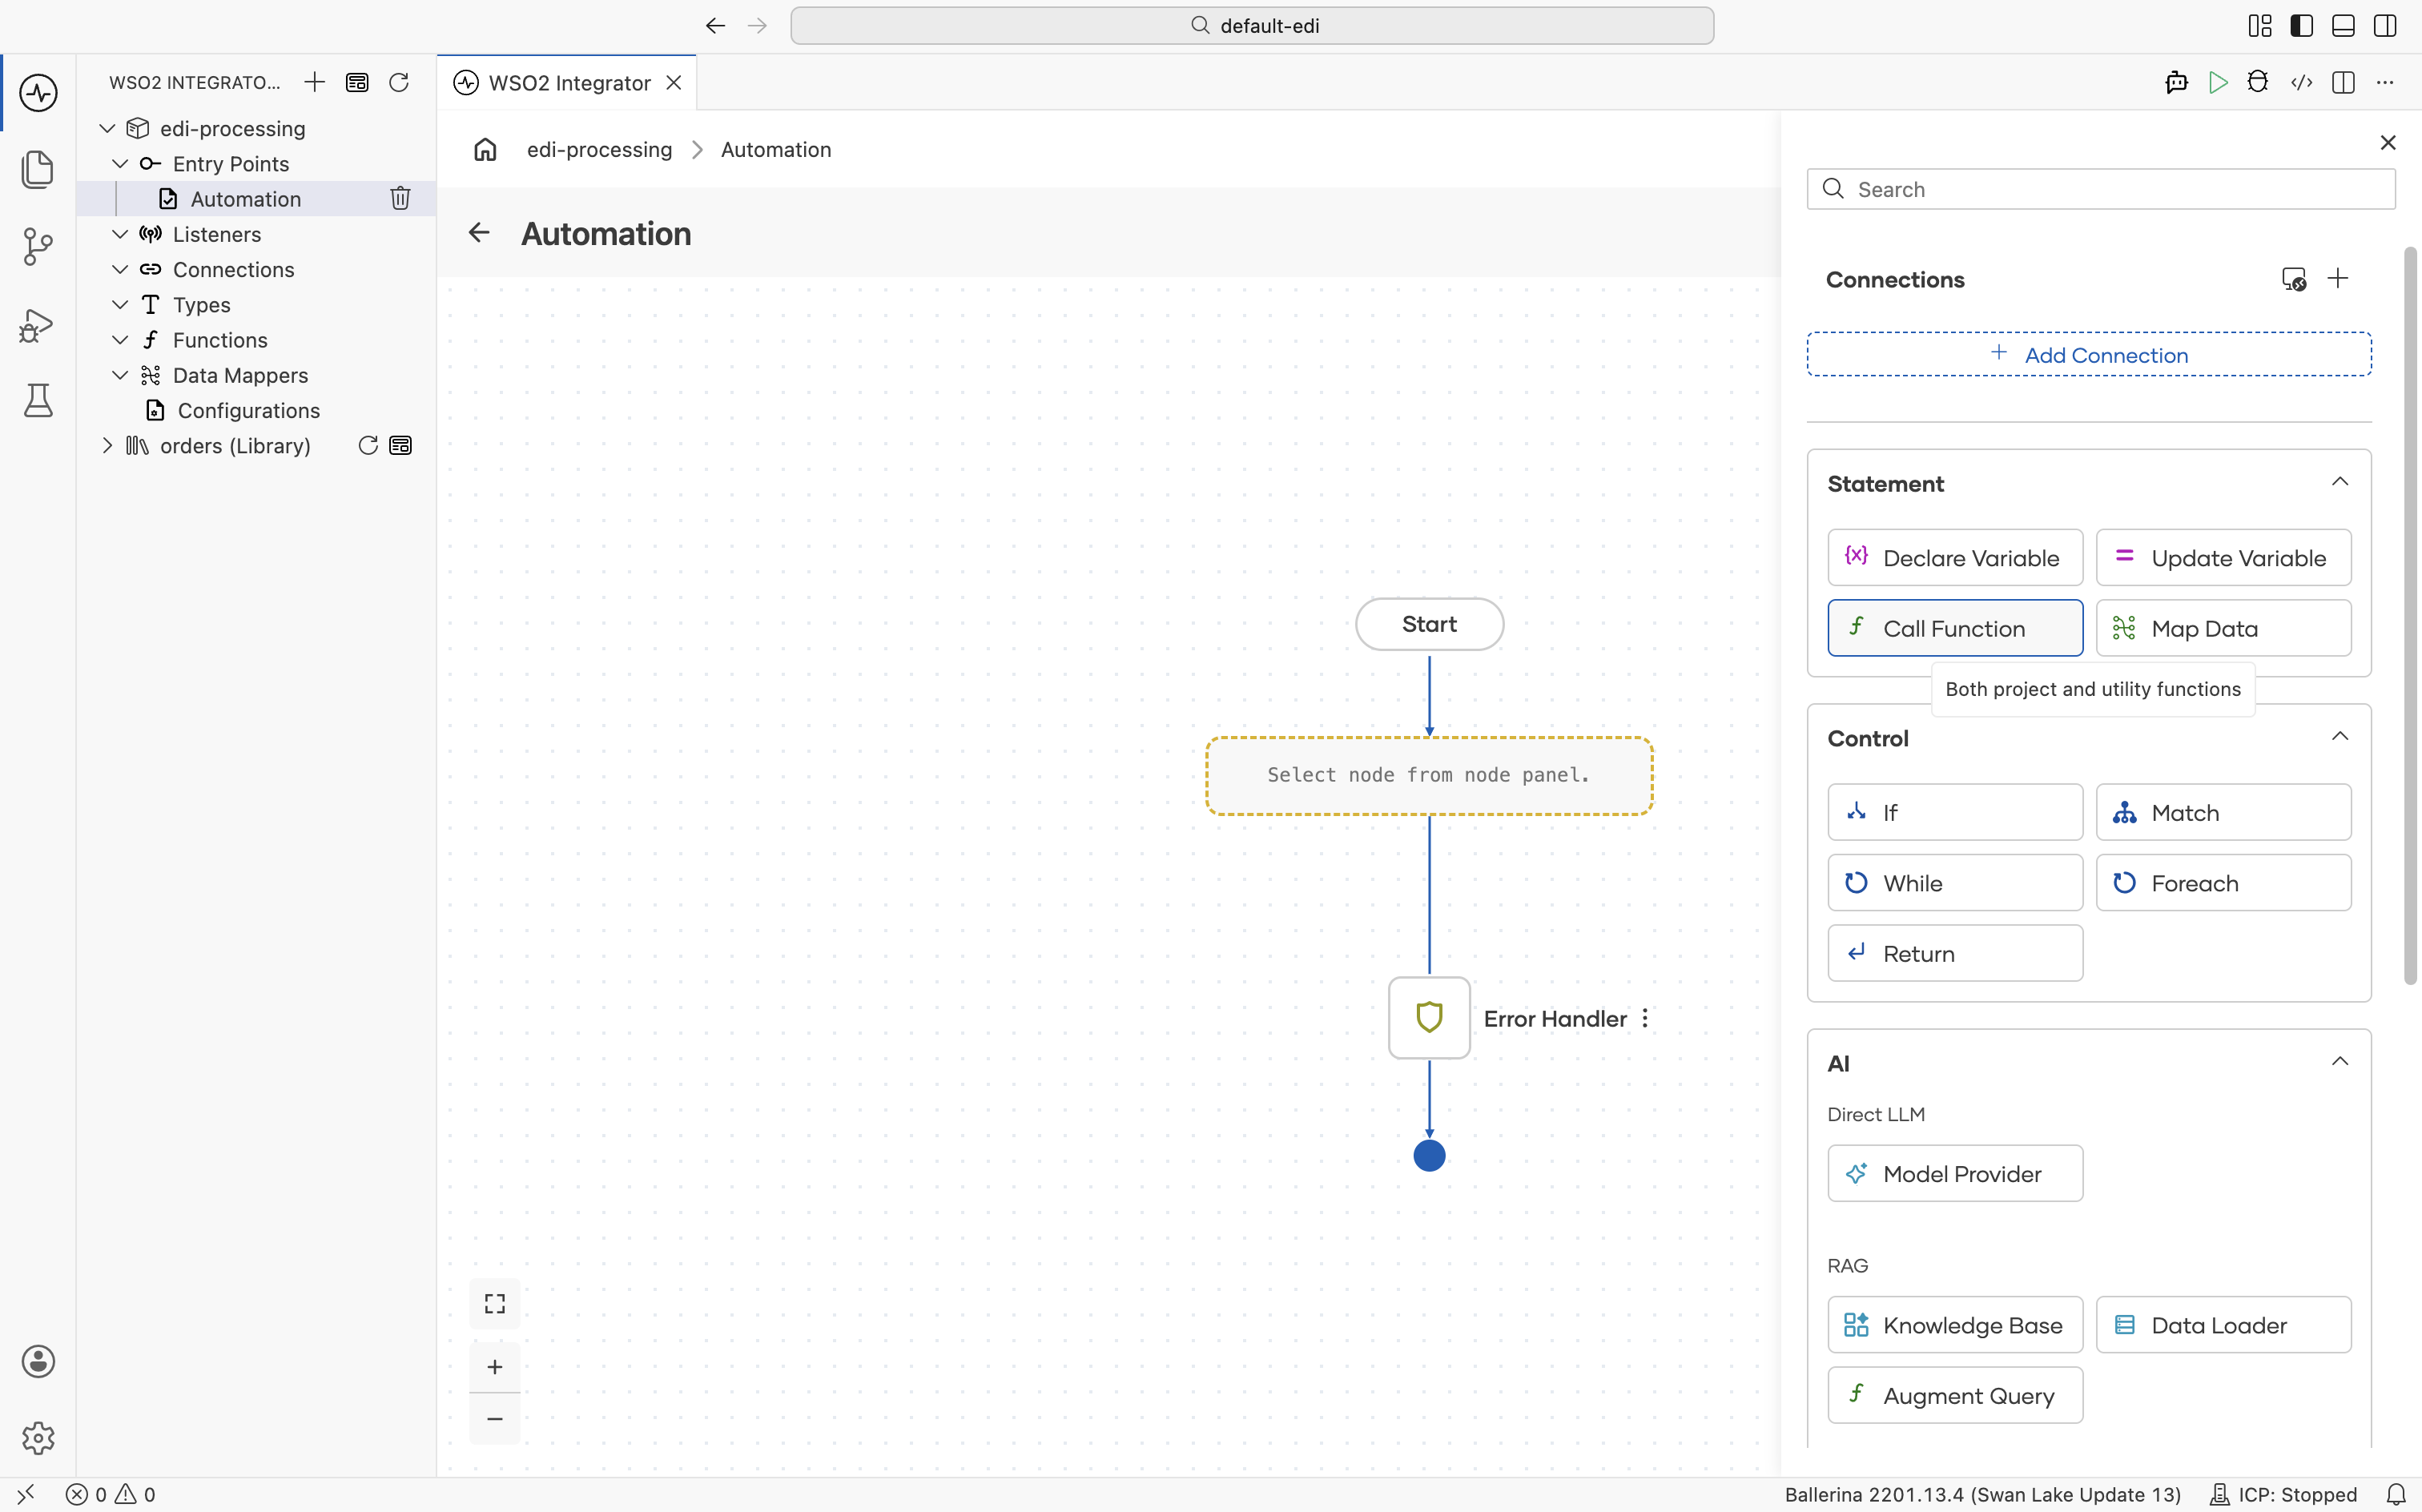Run the integration with green play icon
Viewport: 2422px width, 1512px height.
2218,82
